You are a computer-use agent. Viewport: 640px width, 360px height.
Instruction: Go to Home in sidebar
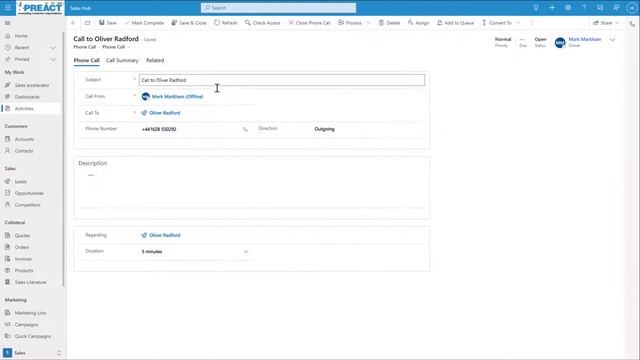(21, 36)
